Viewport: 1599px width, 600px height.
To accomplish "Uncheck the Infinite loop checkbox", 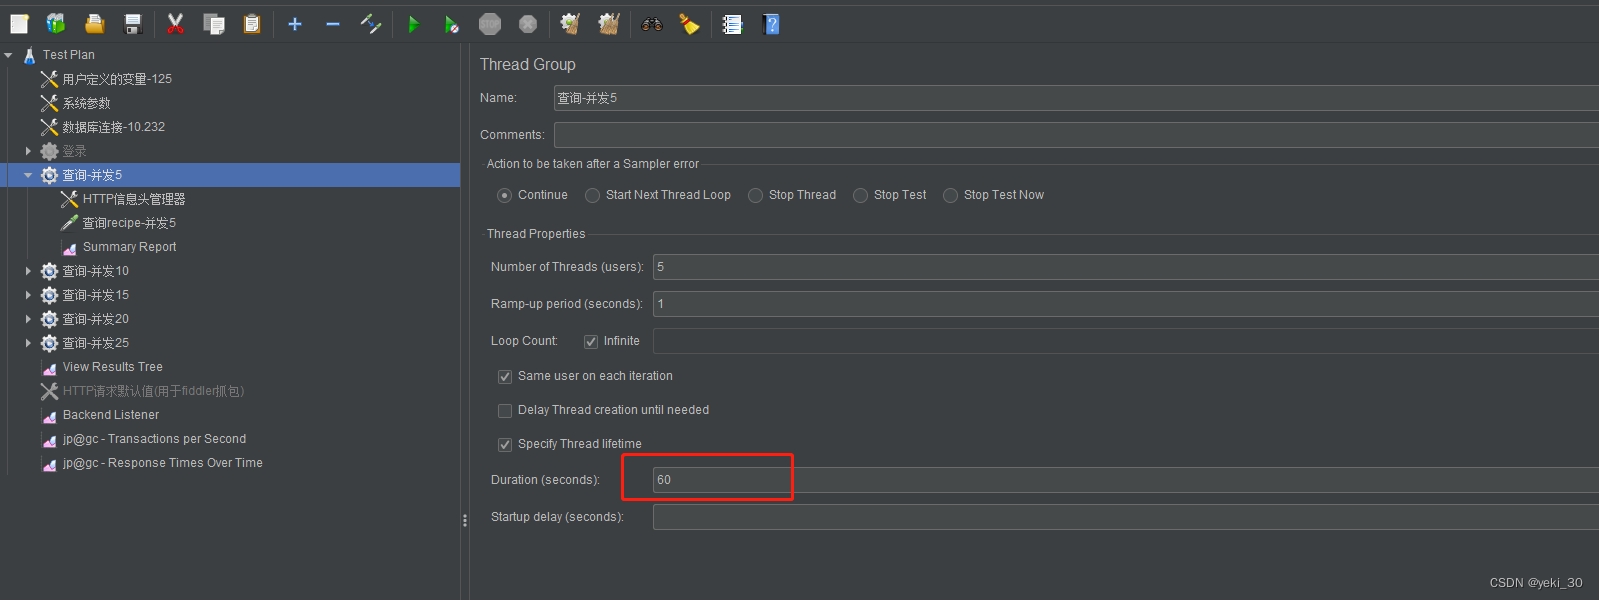I will [x=591, y=341].
